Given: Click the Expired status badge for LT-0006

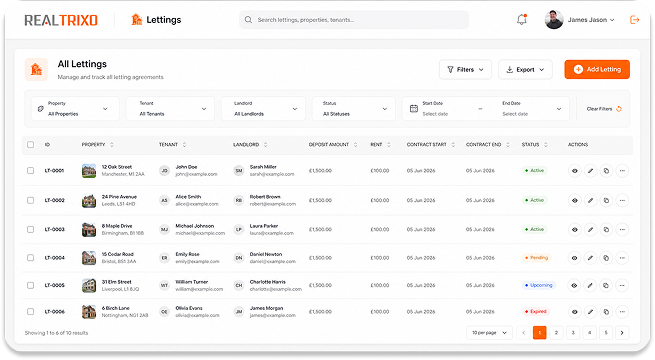Looking at the screenshot, I should tap(536, 312).
